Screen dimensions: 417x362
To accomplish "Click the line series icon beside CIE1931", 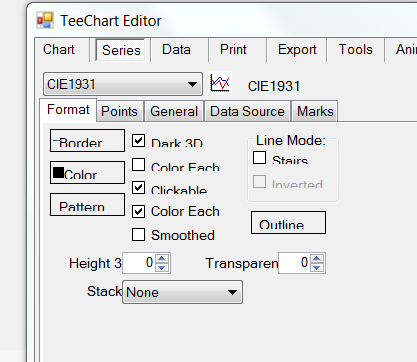I will (220, 83).
